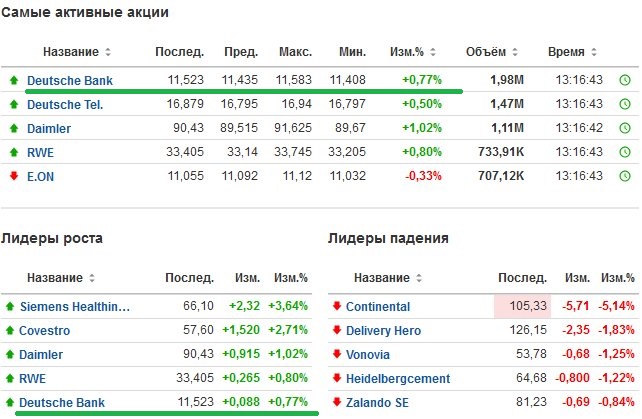Viewport: 642px width, 419px height.
Task: Click green up arrow beside Covestro
Action: pos(10,330)
